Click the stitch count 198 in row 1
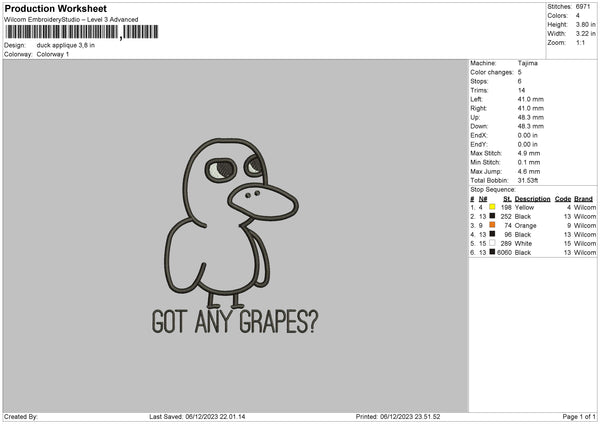This screenshot has height=424, width=600. [506, 207]
